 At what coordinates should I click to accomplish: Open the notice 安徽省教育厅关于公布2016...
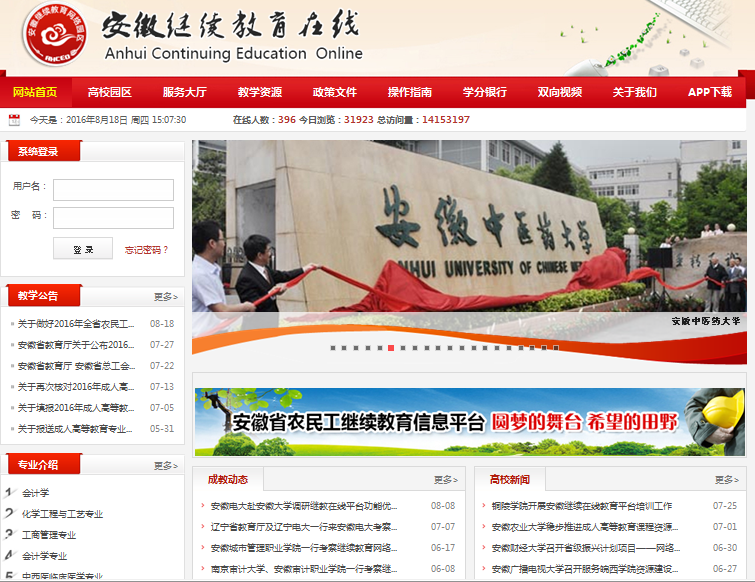tap(76, 345)
